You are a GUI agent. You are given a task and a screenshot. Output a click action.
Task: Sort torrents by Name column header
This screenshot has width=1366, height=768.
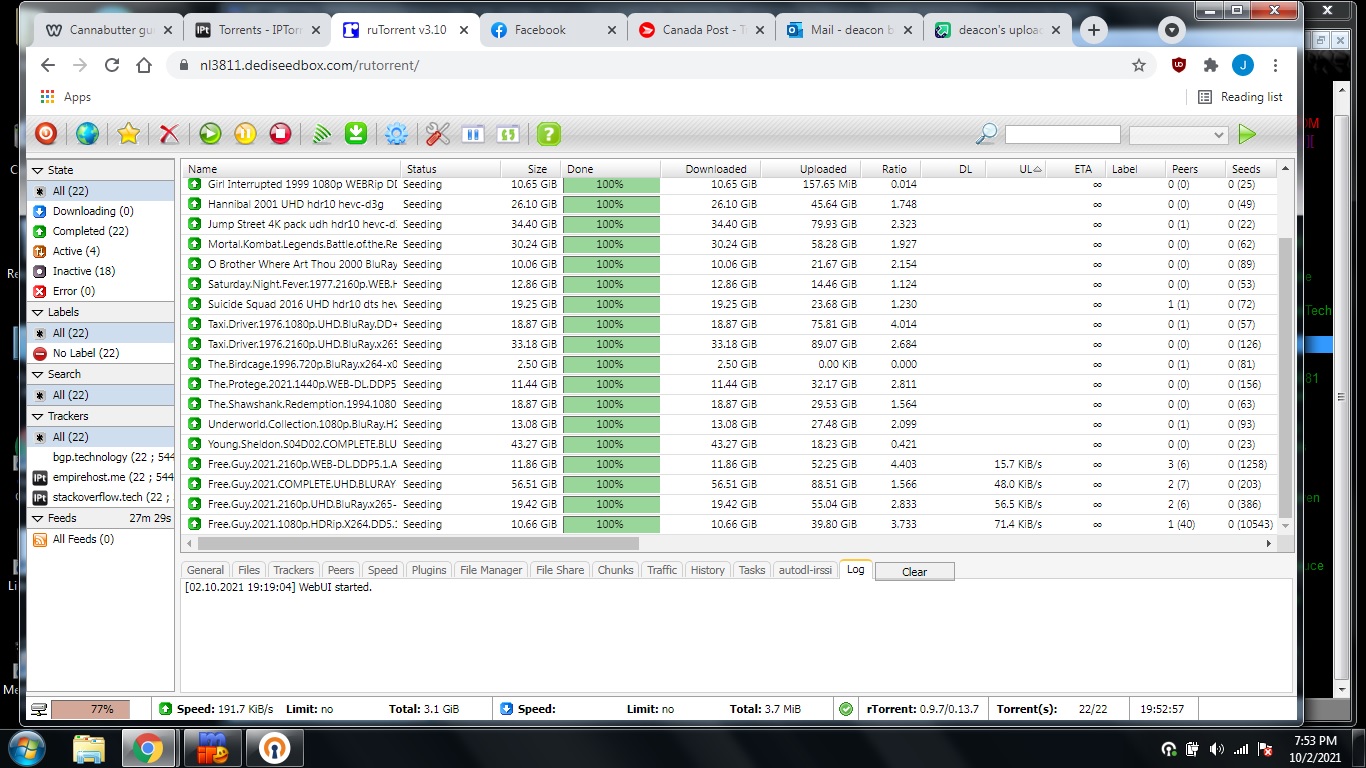coord(291,169)
